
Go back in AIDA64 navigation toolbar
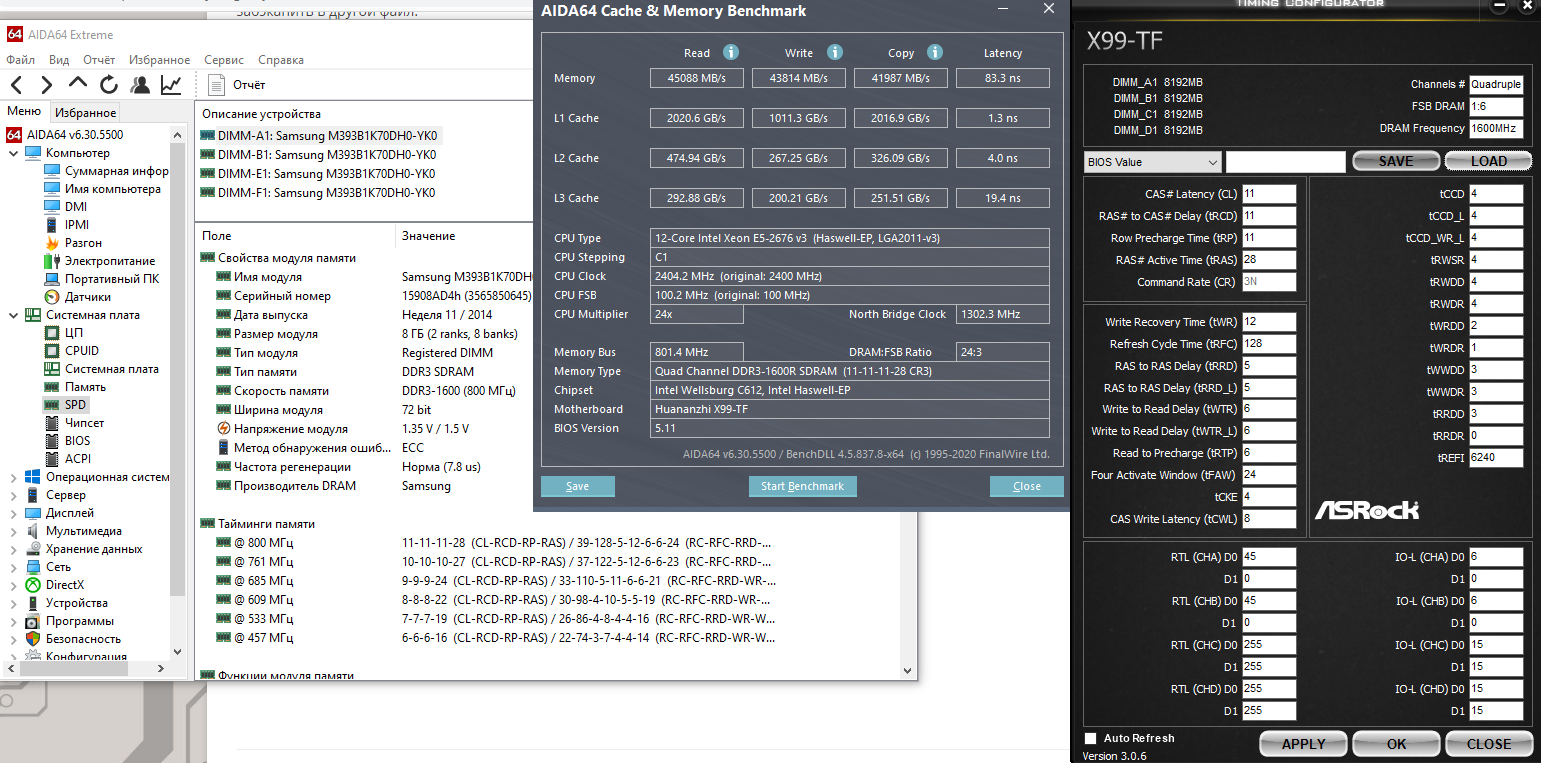(x=17, y=85)
